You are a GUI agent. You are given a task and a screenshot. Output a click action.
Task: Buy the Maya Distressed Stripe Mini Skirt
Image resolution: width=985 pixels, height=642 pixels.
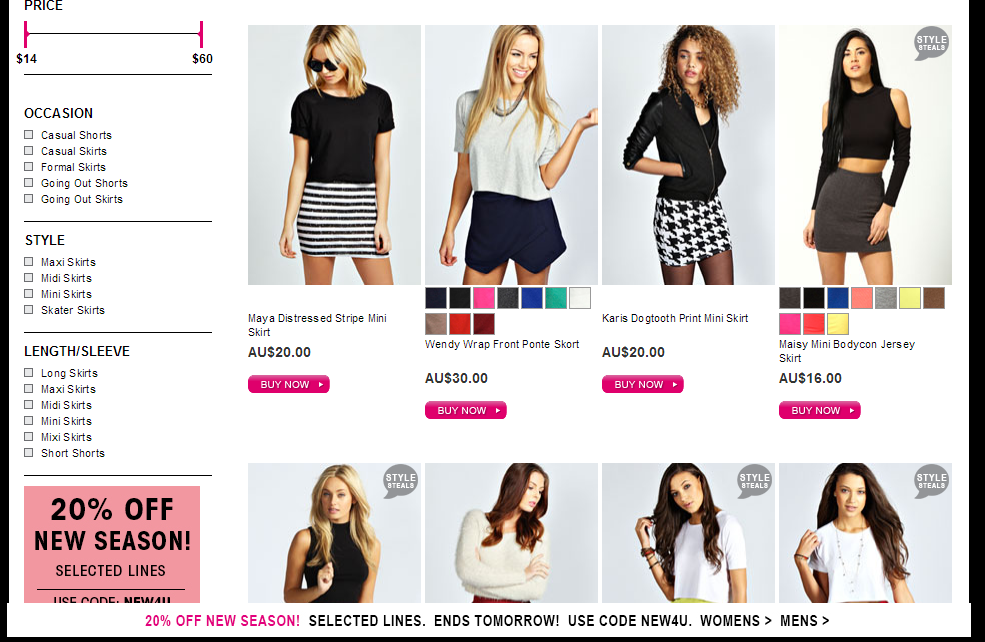pos(288,384)
